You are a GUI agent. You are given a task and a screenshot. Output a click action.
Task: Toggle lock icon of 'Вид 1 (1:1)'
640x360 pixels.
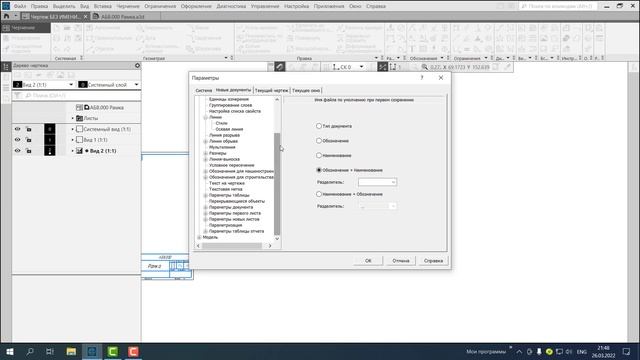pos(29,140)
